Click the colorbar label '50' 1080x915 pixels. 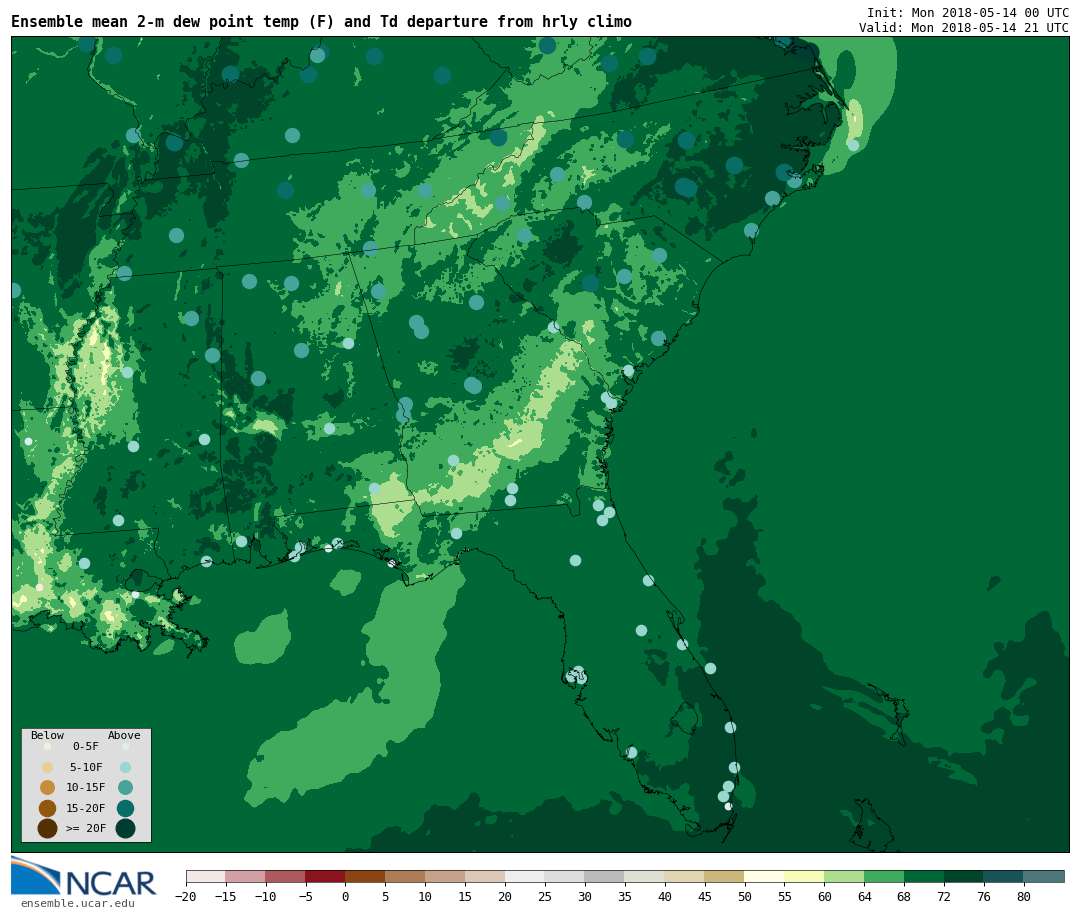pos(745,896)
